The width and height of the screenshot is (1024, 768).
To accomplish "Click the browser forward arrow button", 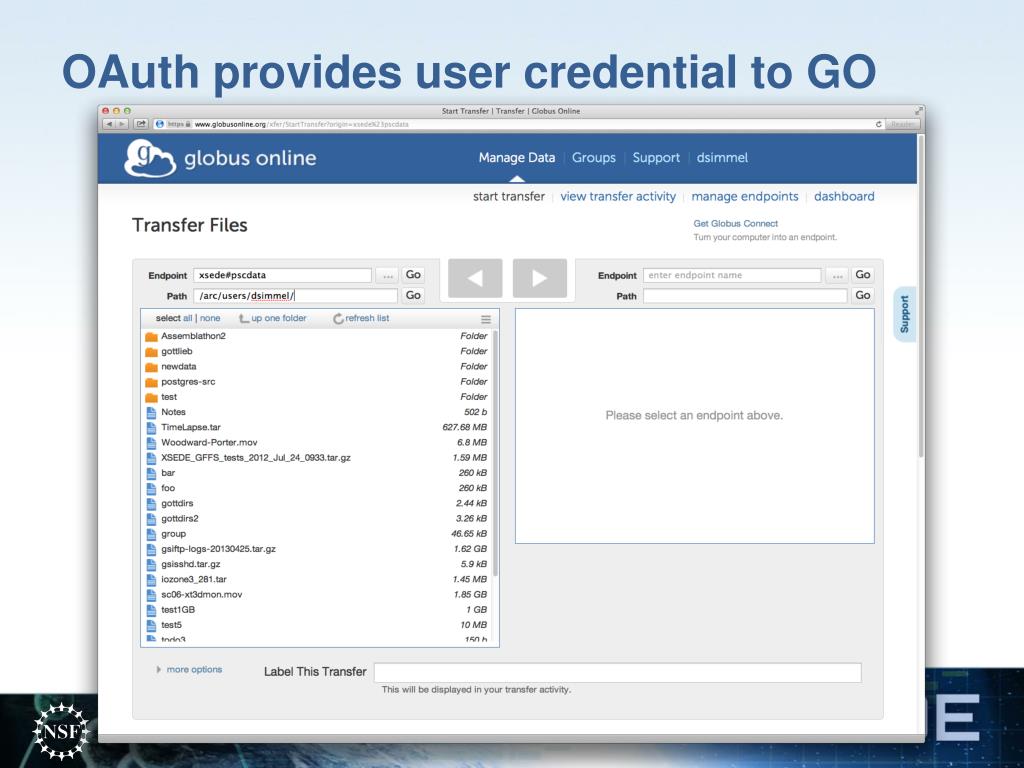I will (x=121, y=124).
